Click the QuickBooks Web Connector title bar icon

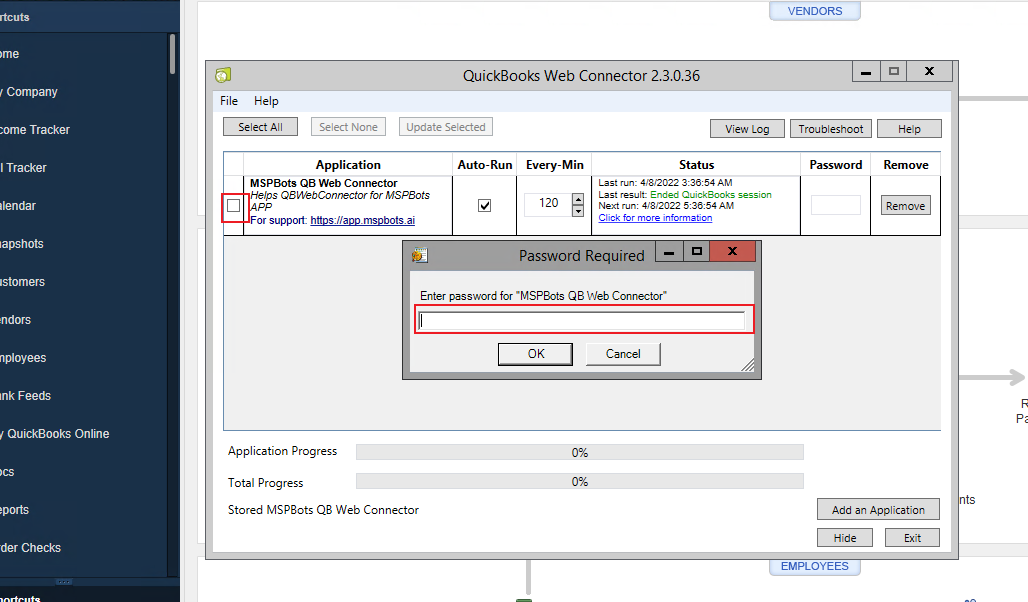click(x=223, y=75)
